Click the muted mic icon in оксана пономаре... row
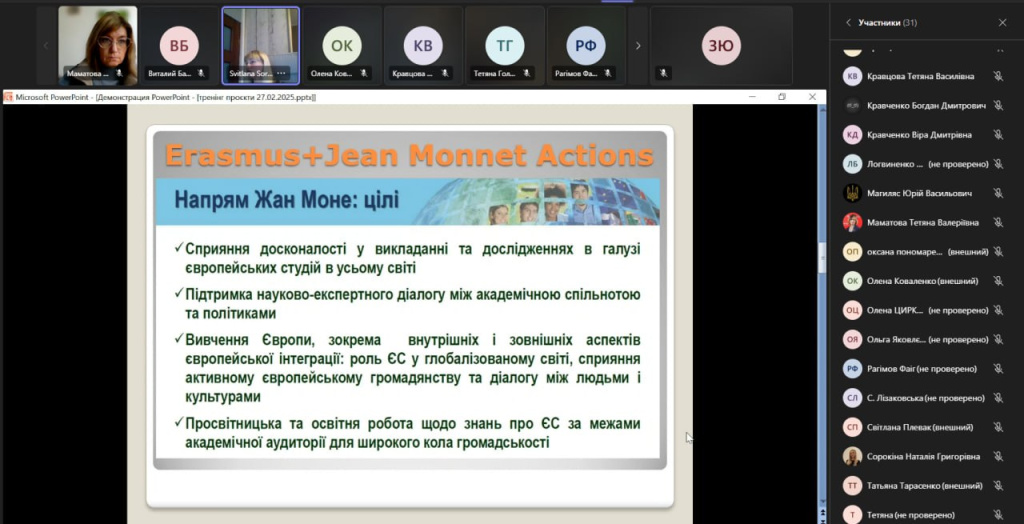1024x524 pixels. (998, 252)
